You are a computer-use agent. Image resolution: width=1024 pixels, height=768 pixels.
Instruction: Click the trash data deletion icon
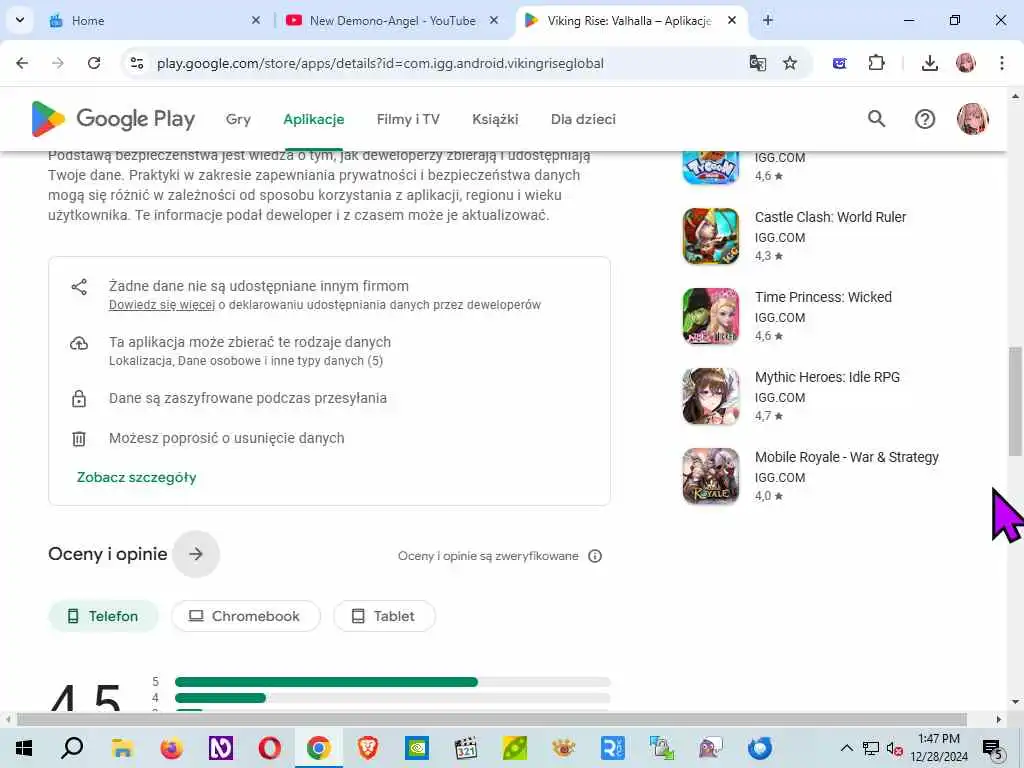pos(79,439)
